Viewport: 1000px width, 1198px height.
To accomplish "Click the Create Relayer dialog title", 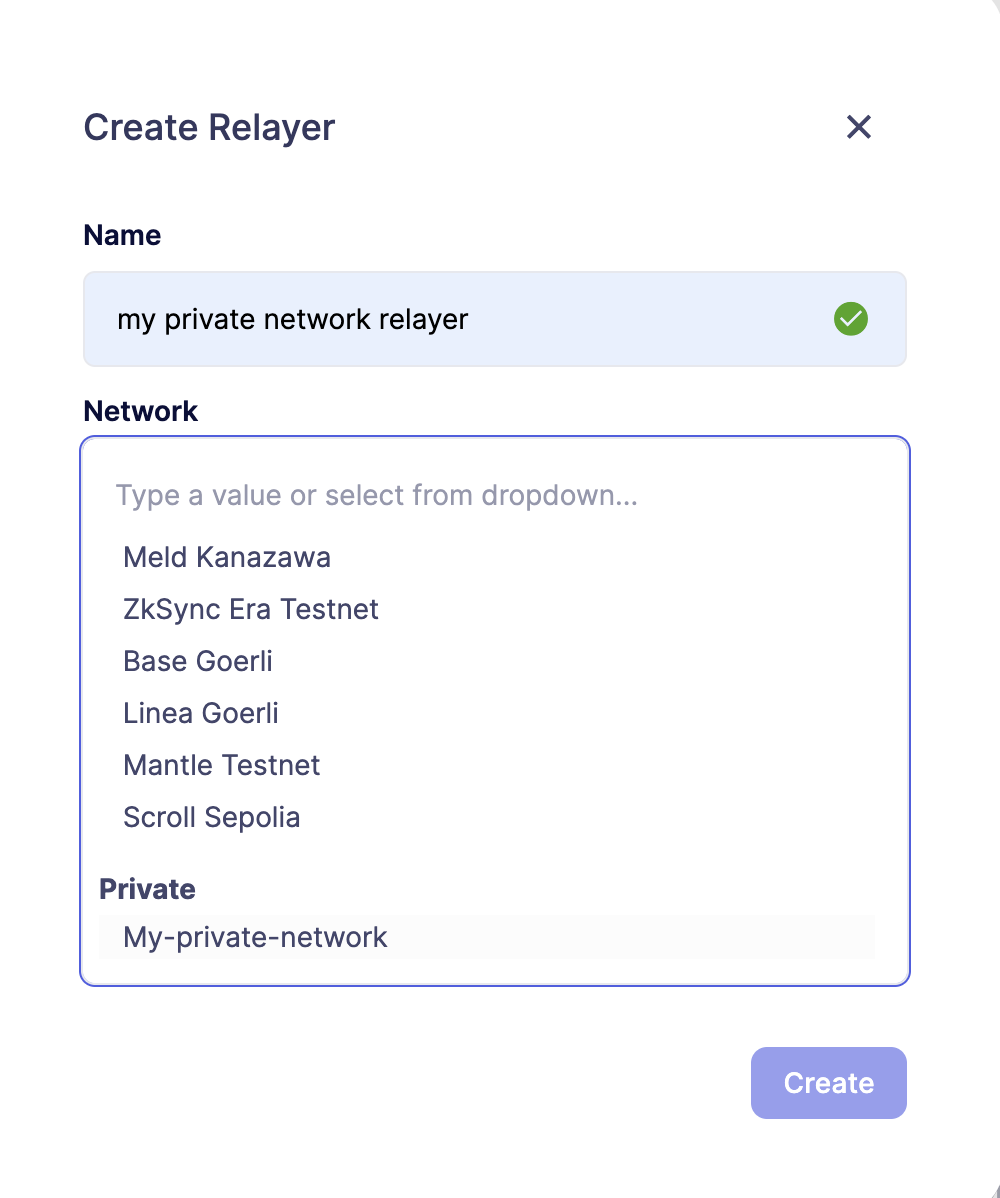I will 209,127.
